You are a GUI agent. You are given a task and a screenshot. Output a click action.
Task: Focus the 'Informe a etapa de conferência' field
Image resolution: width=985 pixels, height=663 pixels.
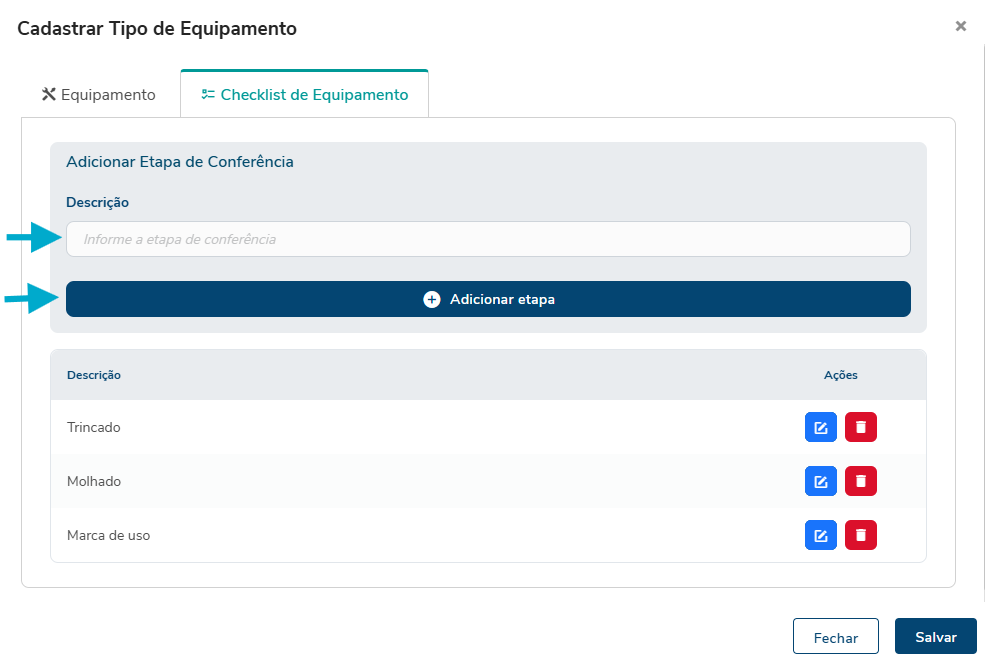488,240
